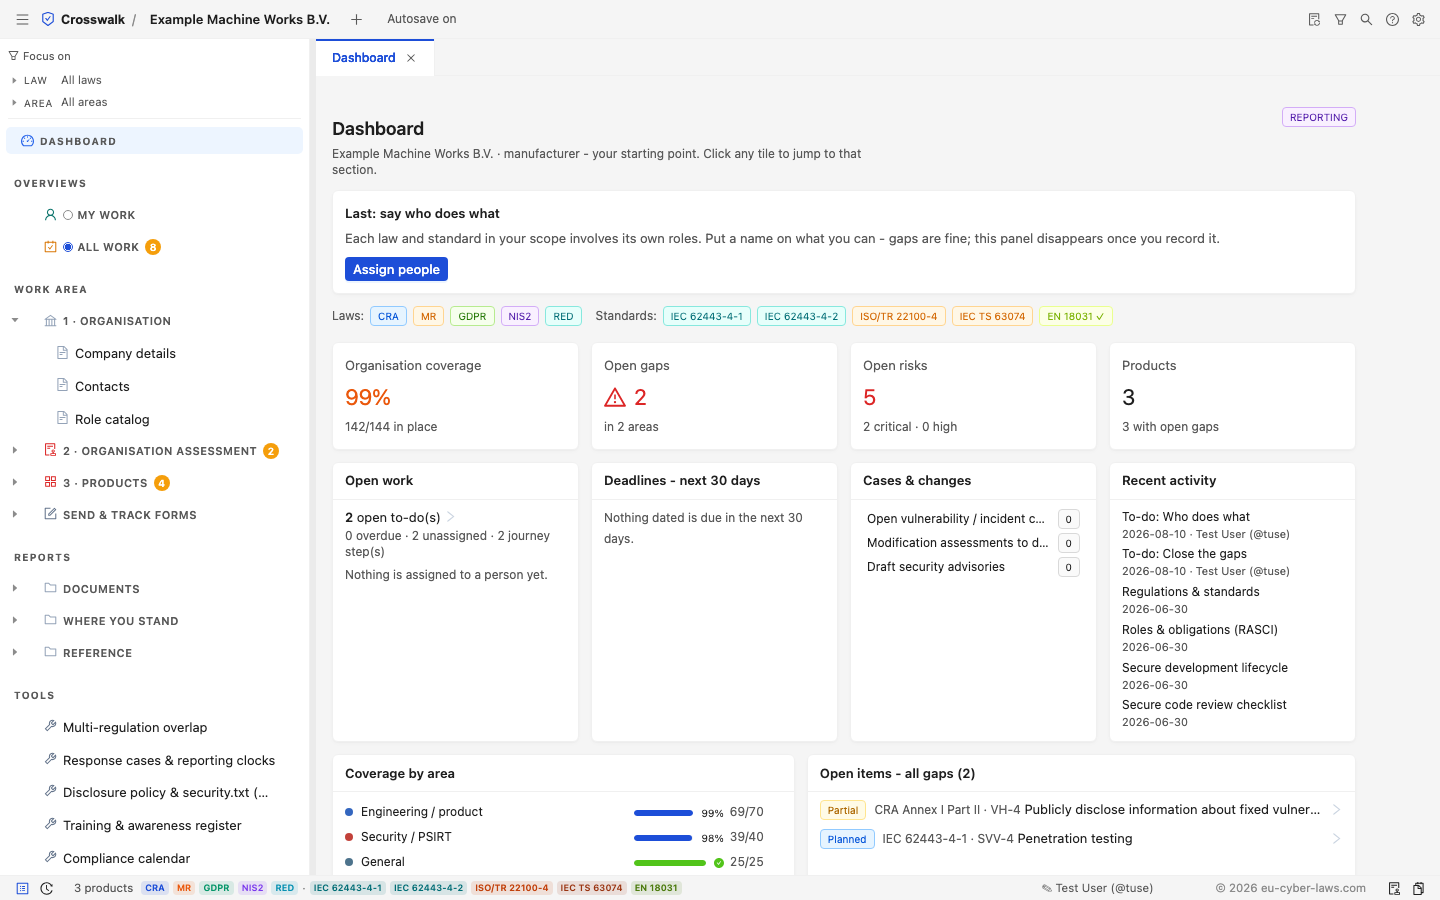
Task: Expand the 3 · Products section
Action: tap(15, 482)
